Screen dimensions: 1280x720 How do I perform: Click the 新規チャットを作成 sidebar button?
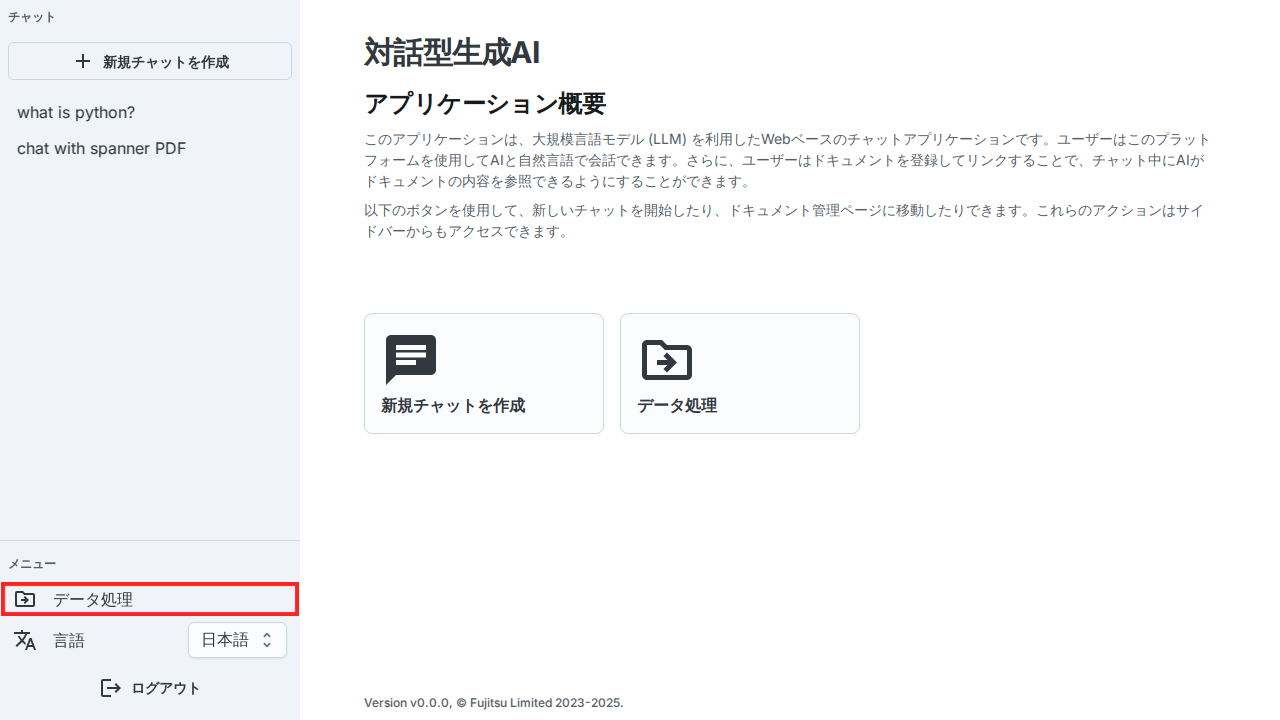point(150,61)
